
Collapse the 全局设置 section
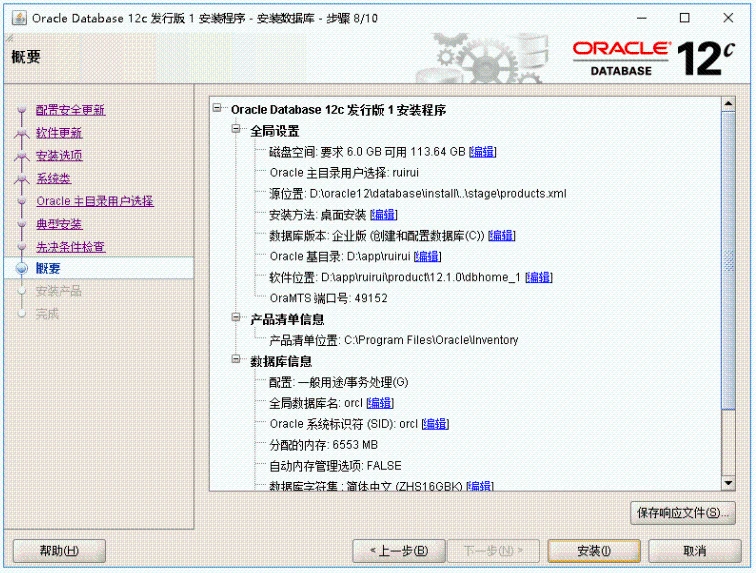(x=236, y=129)
